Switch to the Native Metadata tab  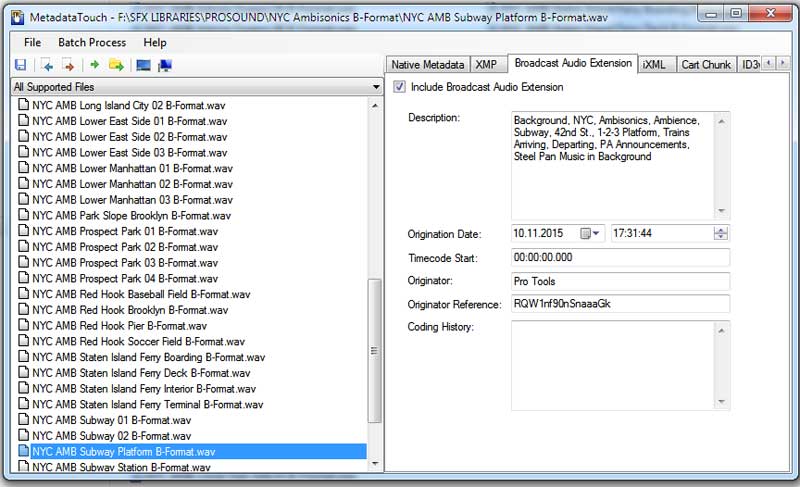[x=428, y=65]
